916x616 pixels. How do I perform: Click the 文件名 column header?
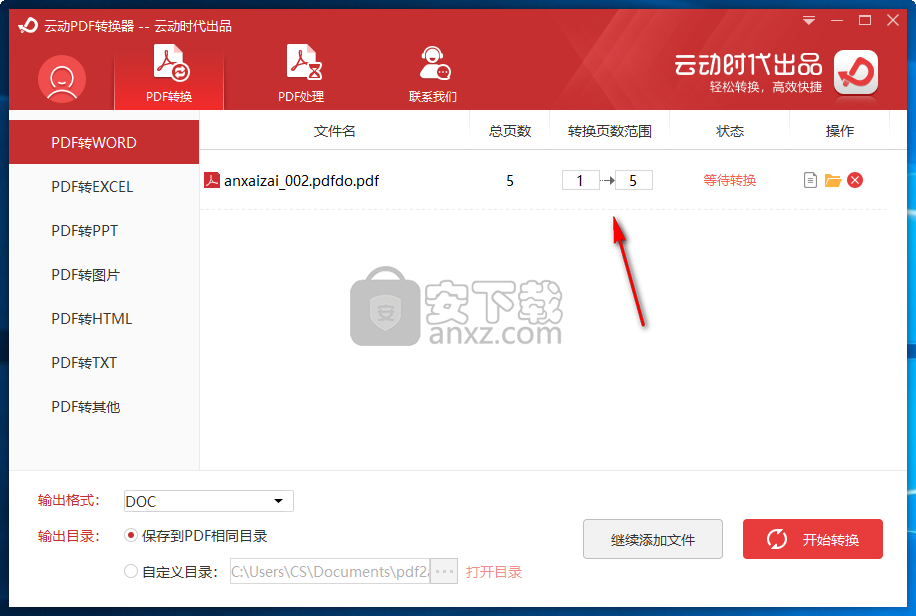pyautogui.click(x=335, y=131)
